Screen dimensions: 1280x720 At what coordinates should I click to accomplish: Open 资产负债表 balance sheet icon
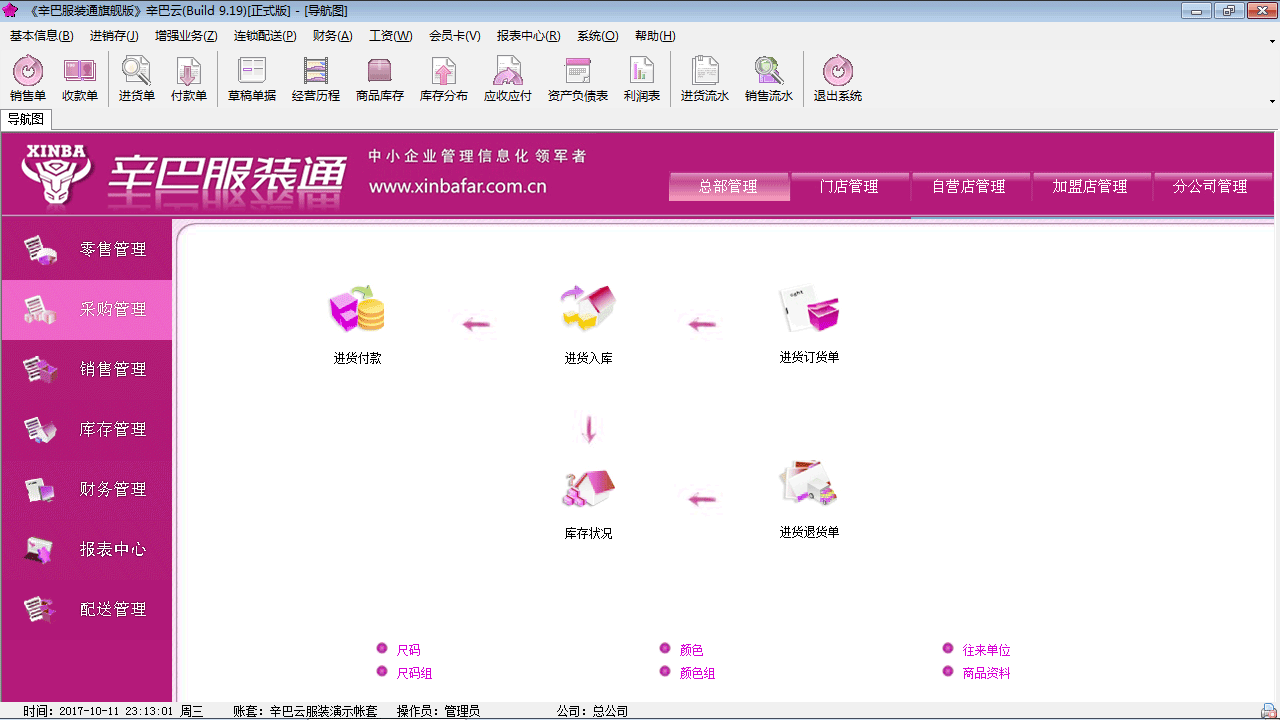[578, 79]
